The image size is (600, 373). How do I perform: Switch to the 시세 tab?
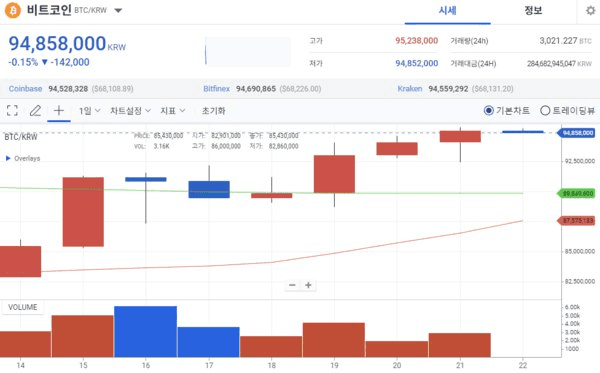(447, 11)
